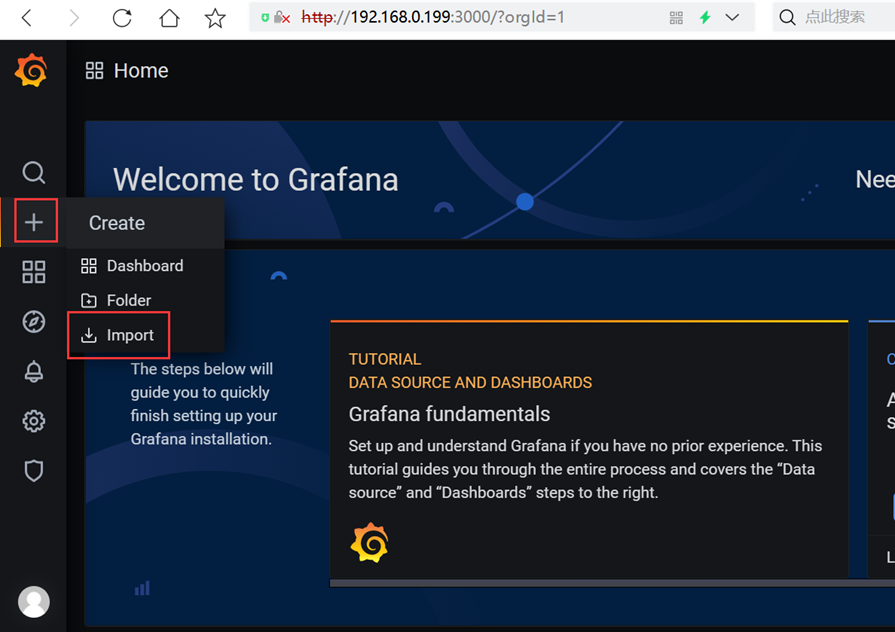Open the Grafana fundamentals tutorial card
895x632 pixels.
tap(589, 449)
